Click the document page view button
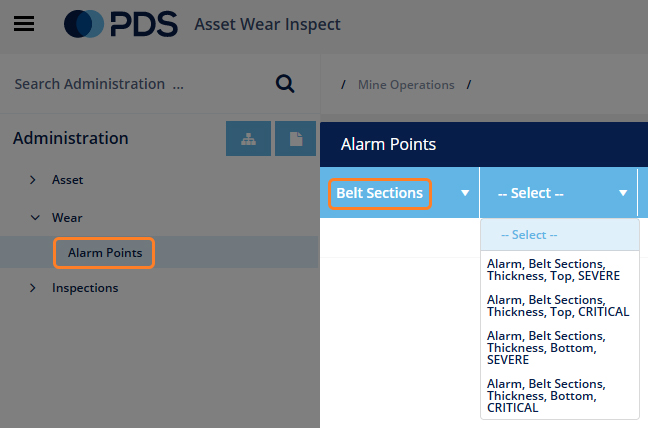The height and width of the screenshot is (428, 648). tap(295, 139)
